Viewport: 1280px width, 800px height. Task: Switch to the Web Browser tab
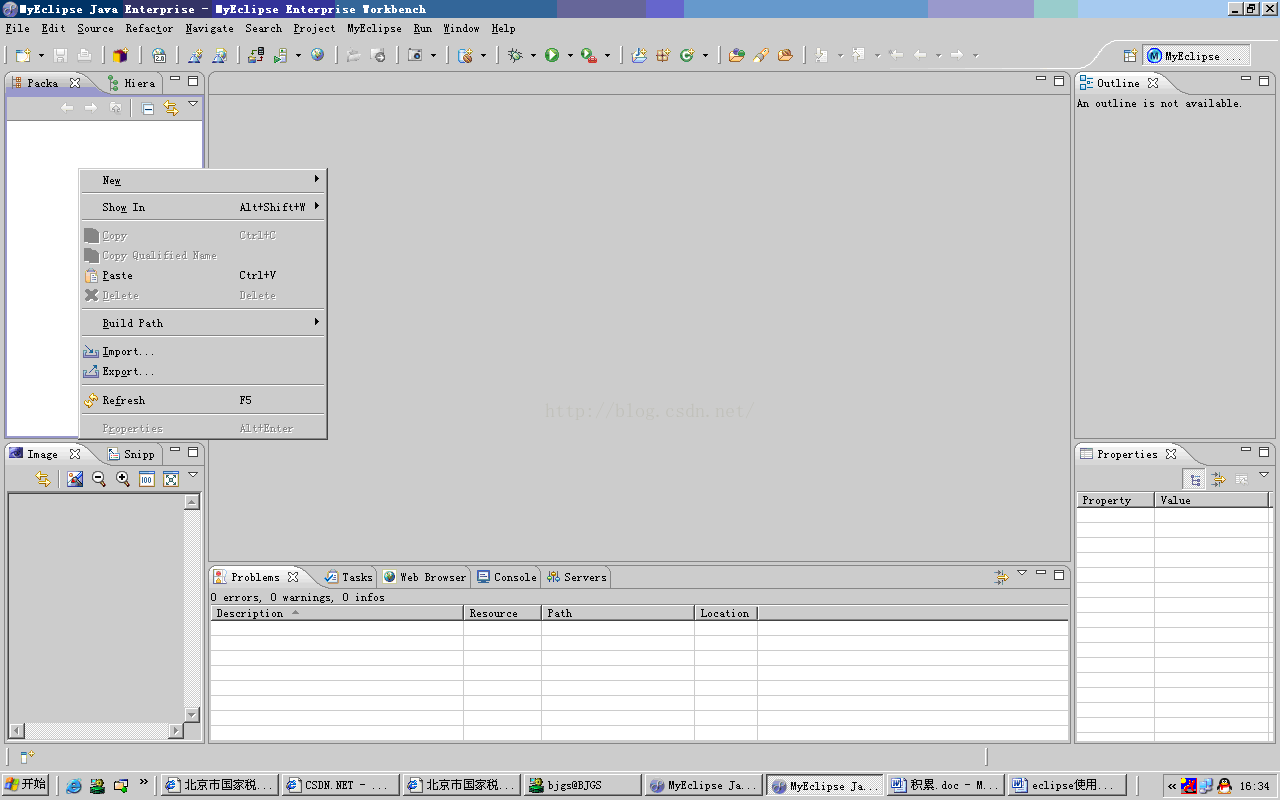[x=425, y=577]
